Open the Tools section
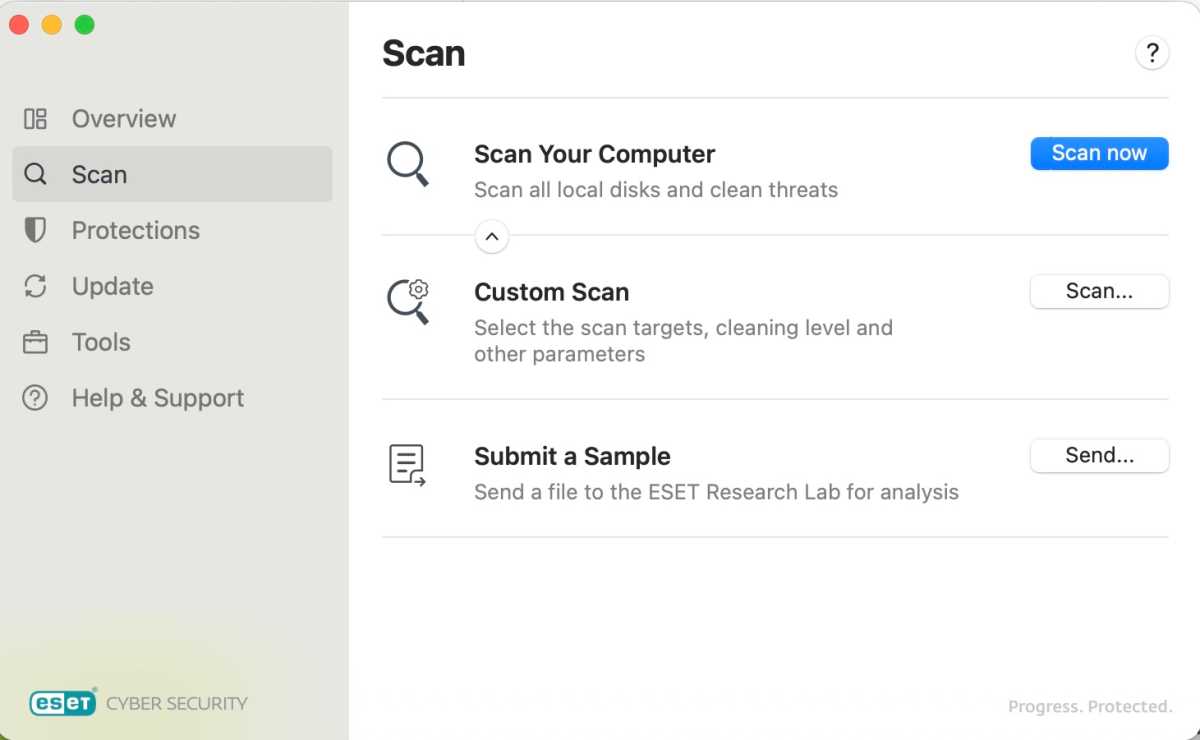The height and width of the screenshot is (740, 1200). click(101, 343)
